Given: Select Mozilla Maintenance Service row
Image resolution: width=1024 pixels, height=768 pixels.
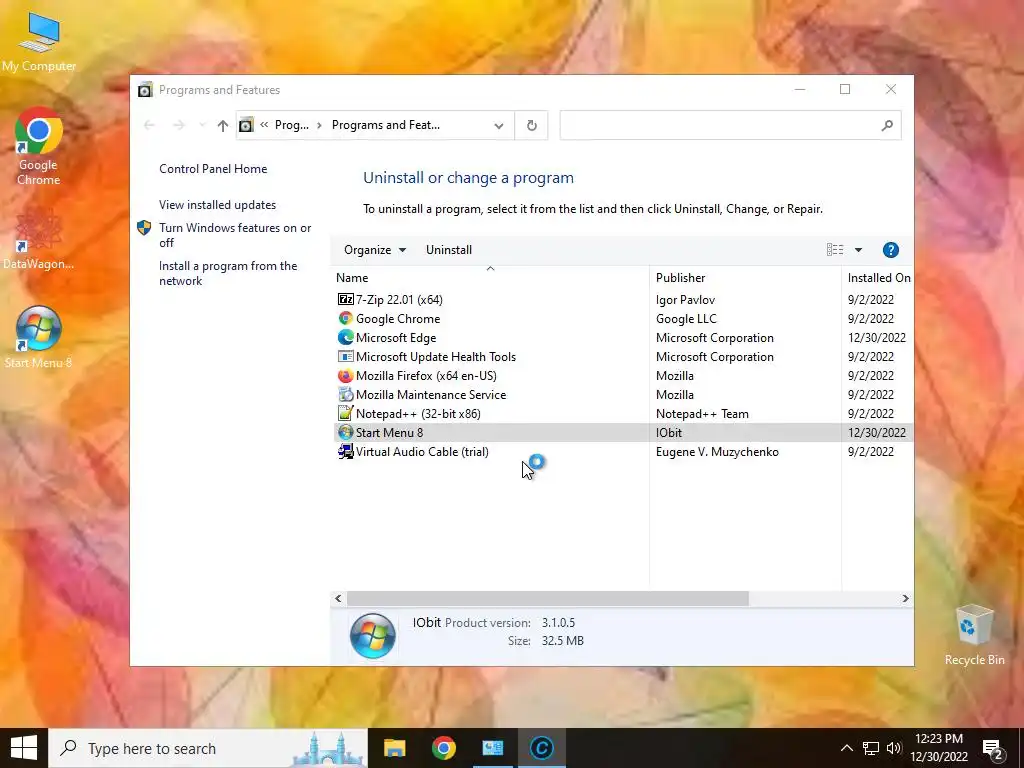Looking at the screenshot, I should 624,394.
